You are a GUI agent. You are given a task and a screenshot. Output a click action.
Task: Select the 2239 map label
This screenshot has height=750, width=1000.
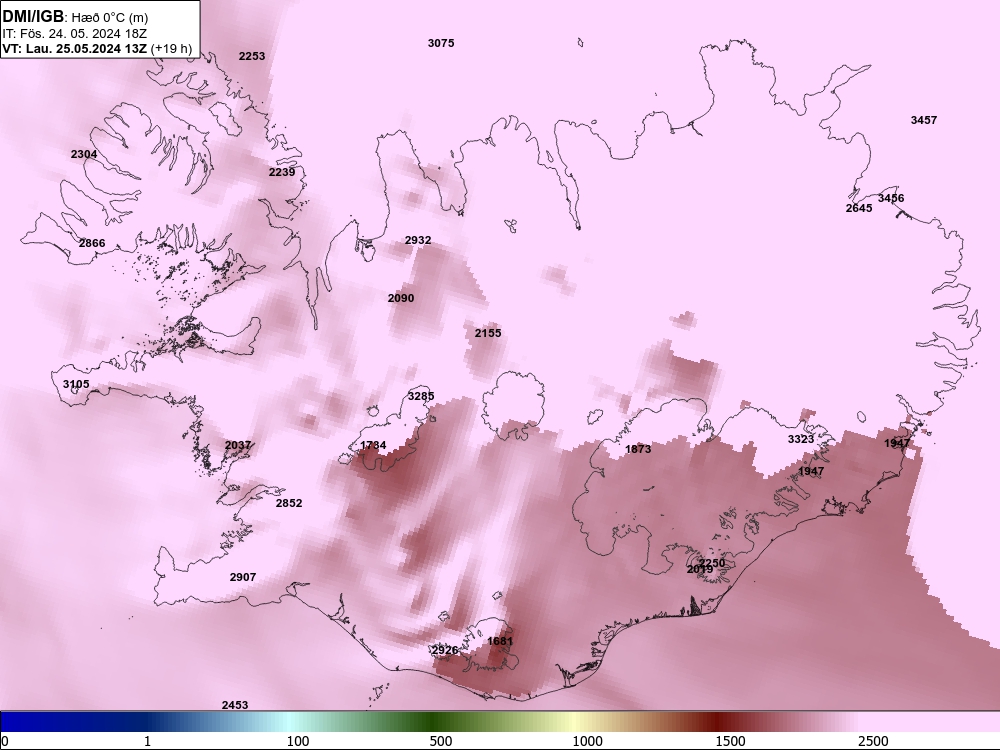282,172
